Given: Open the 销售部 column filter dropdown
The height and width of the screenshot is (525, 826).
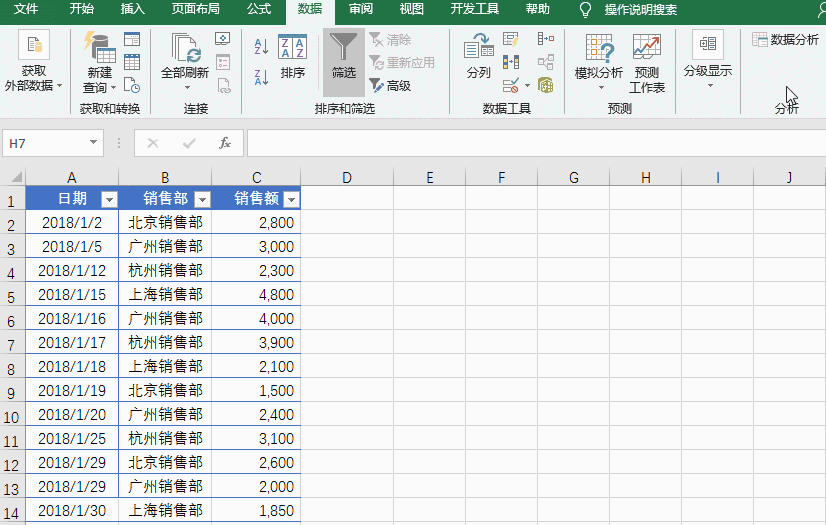Looking at the screenshot, I should [x=202, y=200].
